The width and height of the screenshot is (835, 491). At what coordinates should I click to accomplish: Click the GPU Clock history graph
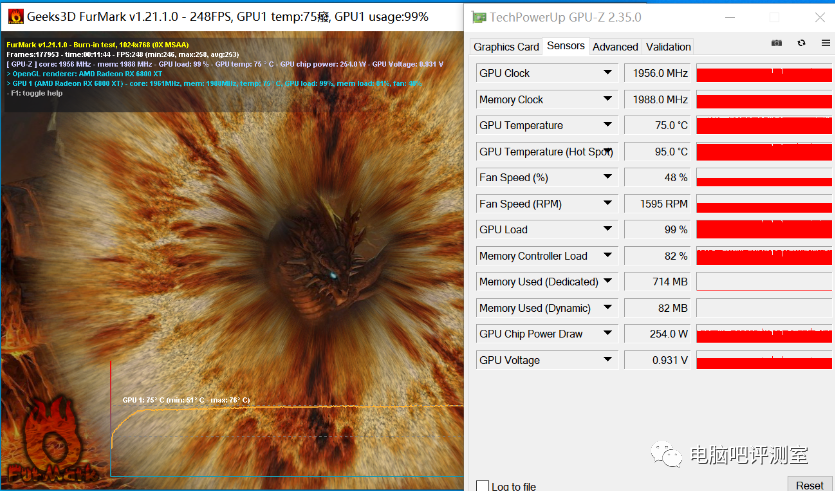point(764,73)
